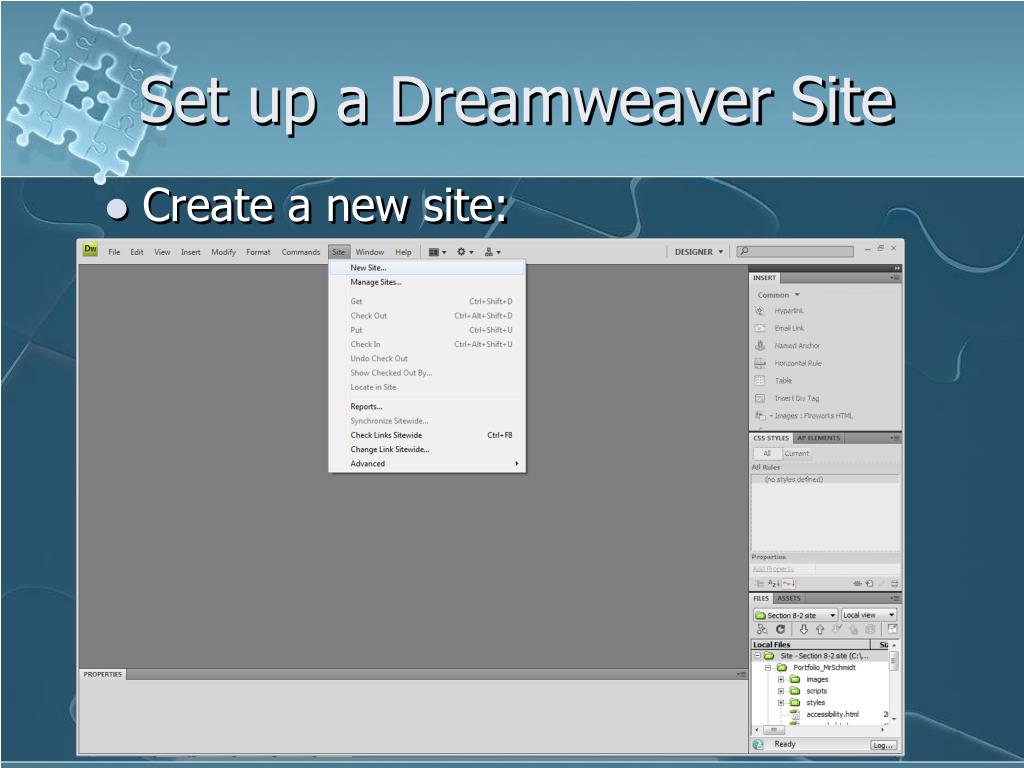Open the Edit menu
The width and height of the screenshot is (1024, 768).
coord(136,252)
